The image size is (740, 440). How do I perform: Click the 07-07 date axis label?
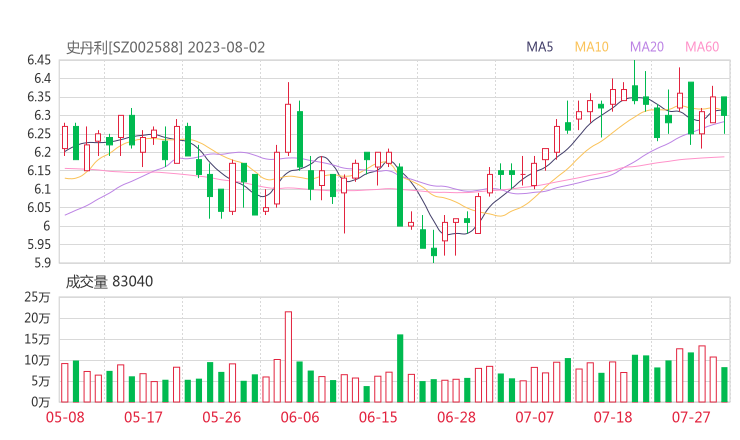point(534,417)
